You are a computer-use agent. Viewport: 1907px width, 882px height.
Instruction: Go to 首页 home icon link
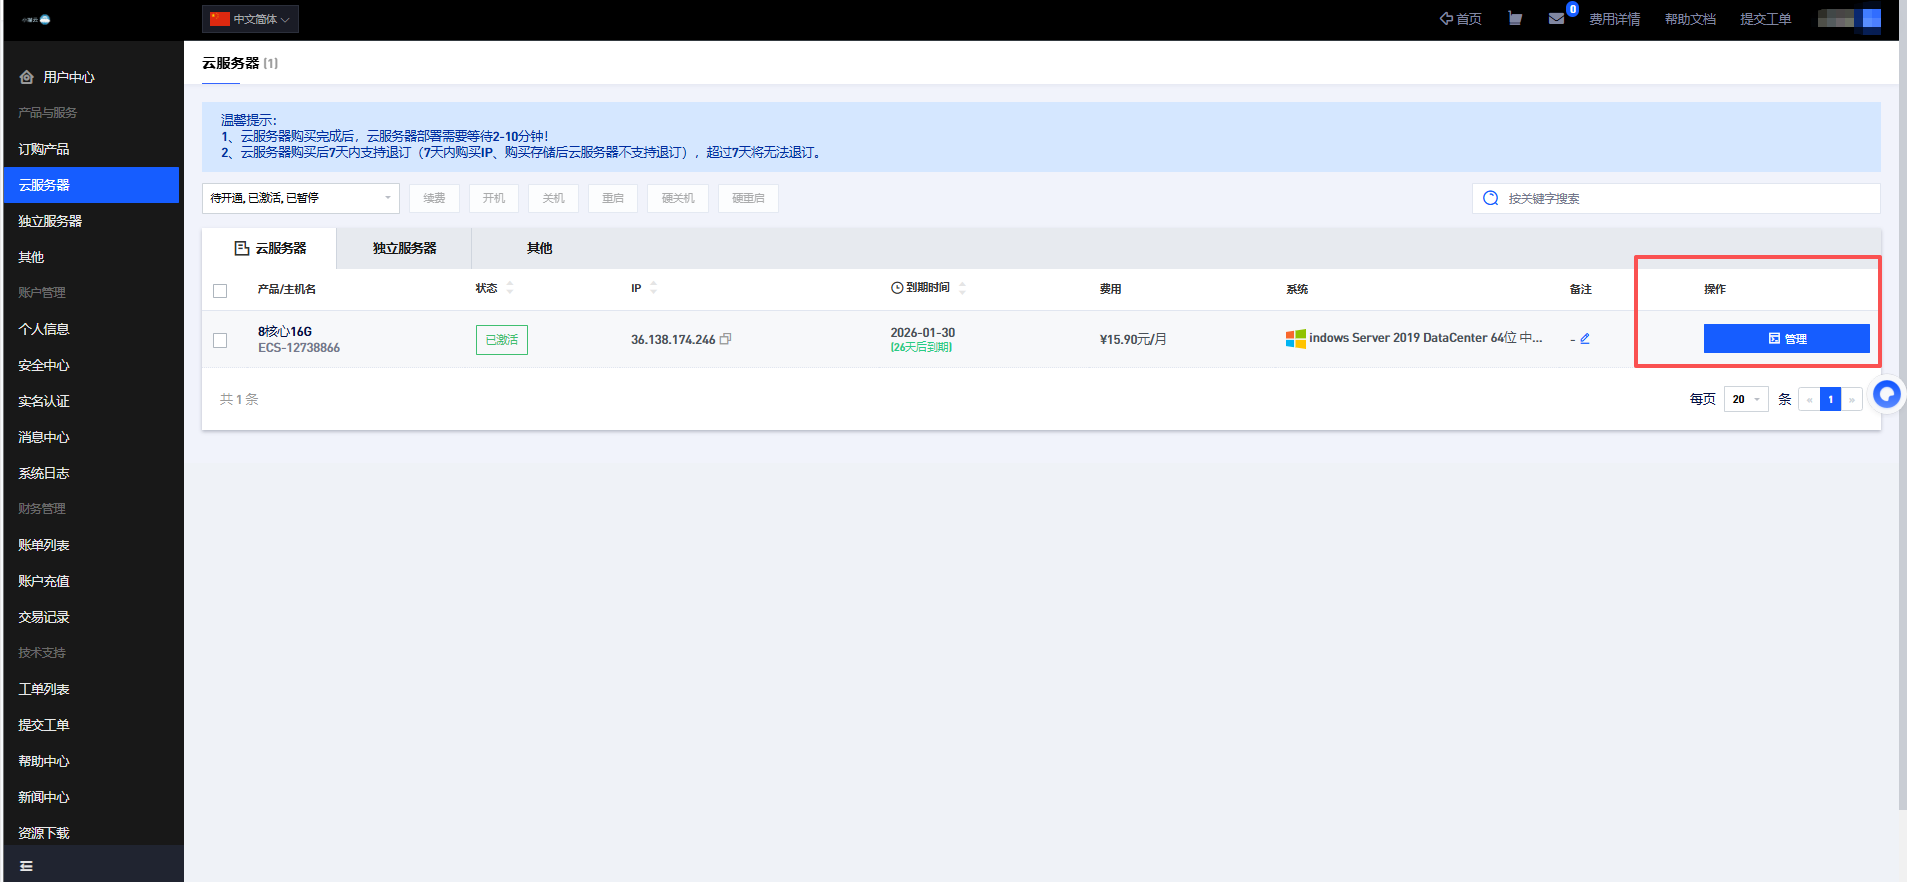pyautogui.click(x=1460, y=19)
